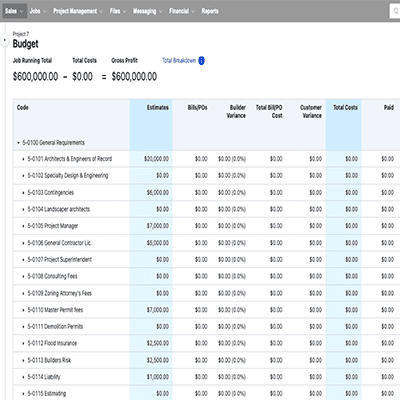Expand 5-0102 Specialty Design & Engineering row
The height and width of the screenshot is (400, 400).
click(23, 176)
